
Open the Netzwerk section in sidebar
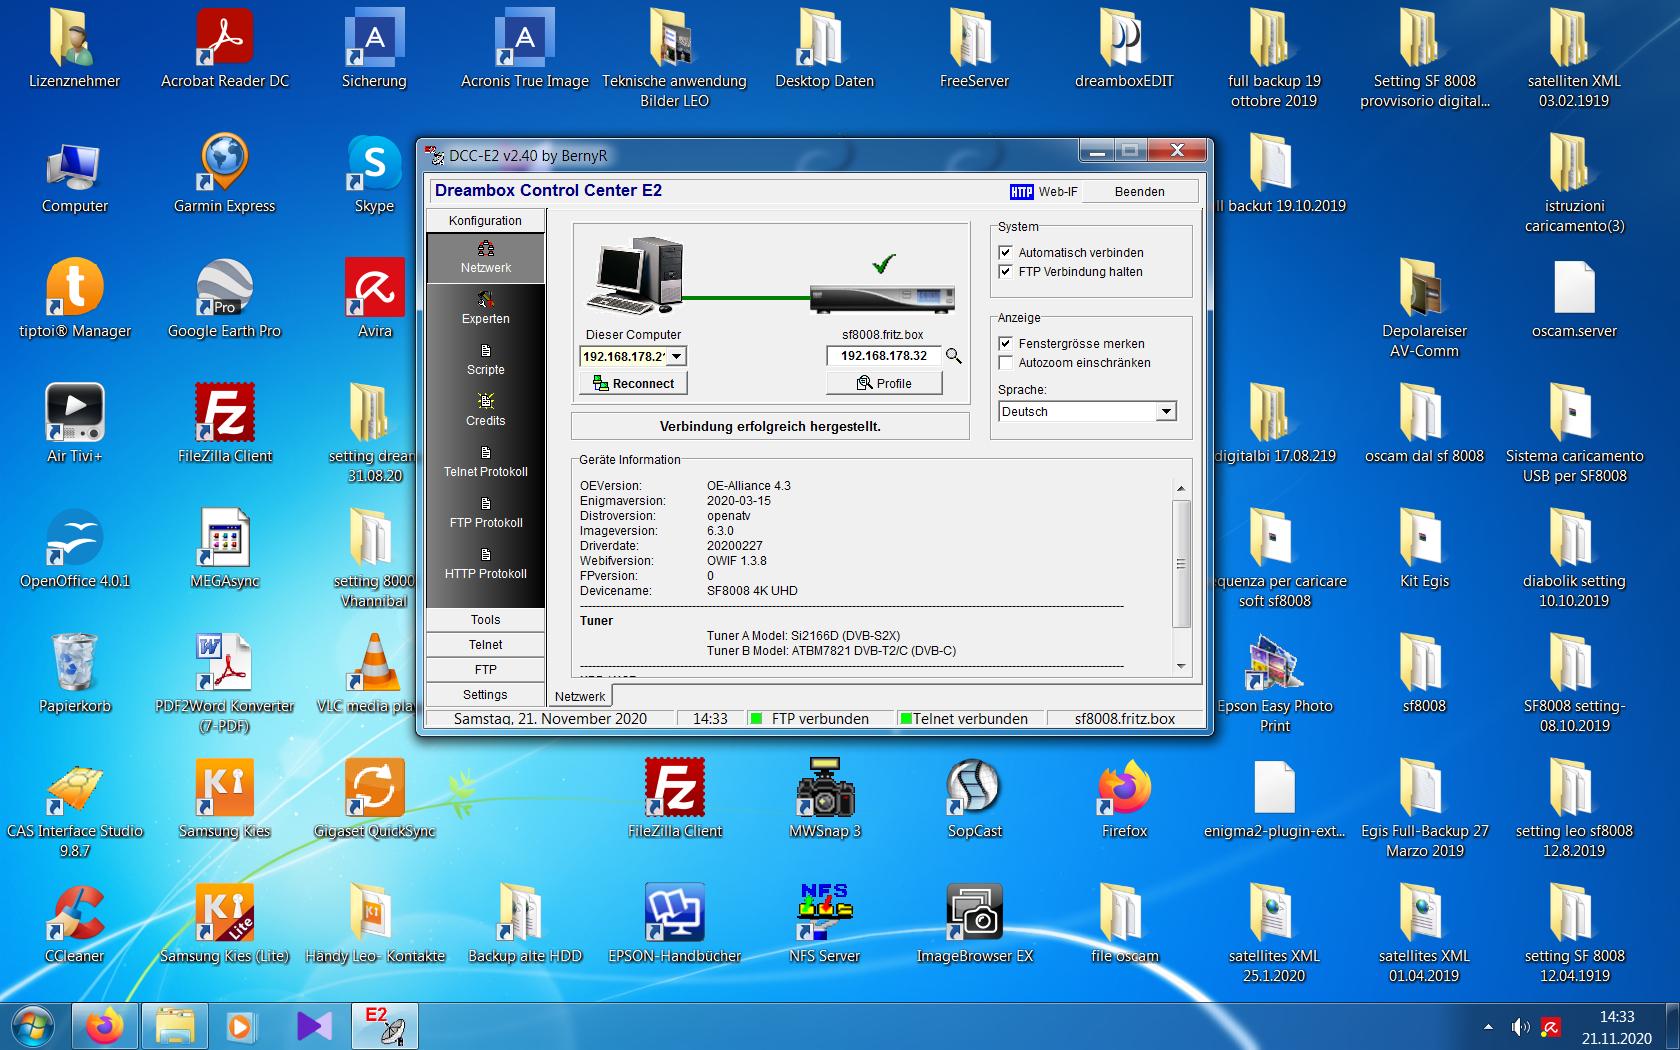tap(485, 258)
